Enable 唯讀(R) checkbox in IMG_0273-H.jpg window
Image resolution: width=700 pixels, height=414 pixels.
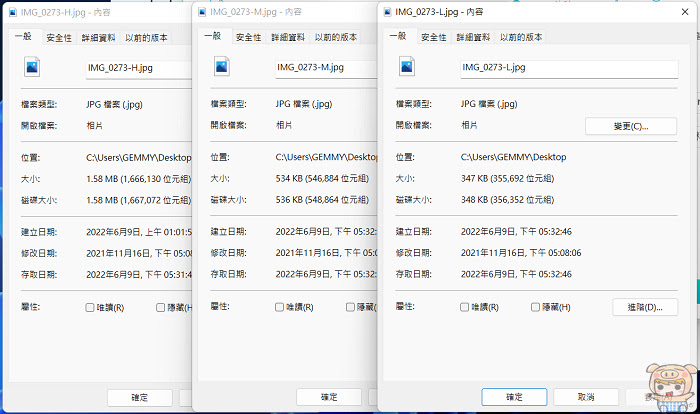[x=90, y=307]
